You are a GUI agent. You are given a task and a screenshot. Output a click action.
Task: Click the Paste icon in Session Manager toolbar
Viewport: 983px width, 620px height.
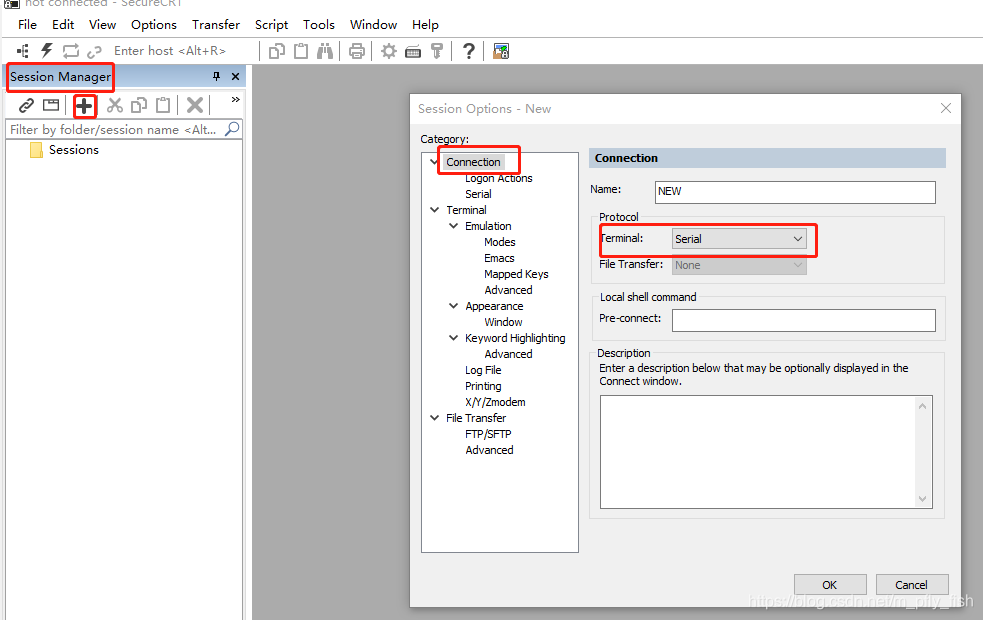(x=163, y=105)
